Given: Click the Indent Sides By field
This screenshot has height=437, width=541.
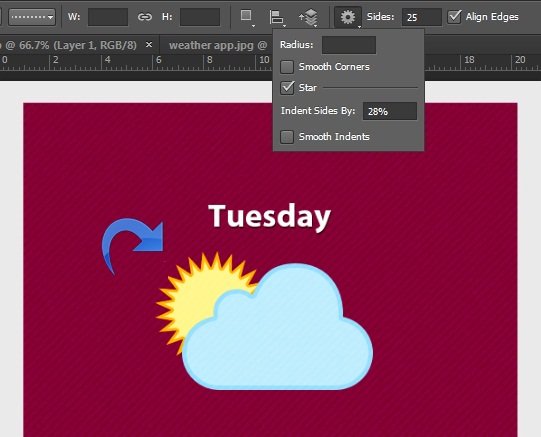Looking at the screenshot, I should (x=390, y=111).
